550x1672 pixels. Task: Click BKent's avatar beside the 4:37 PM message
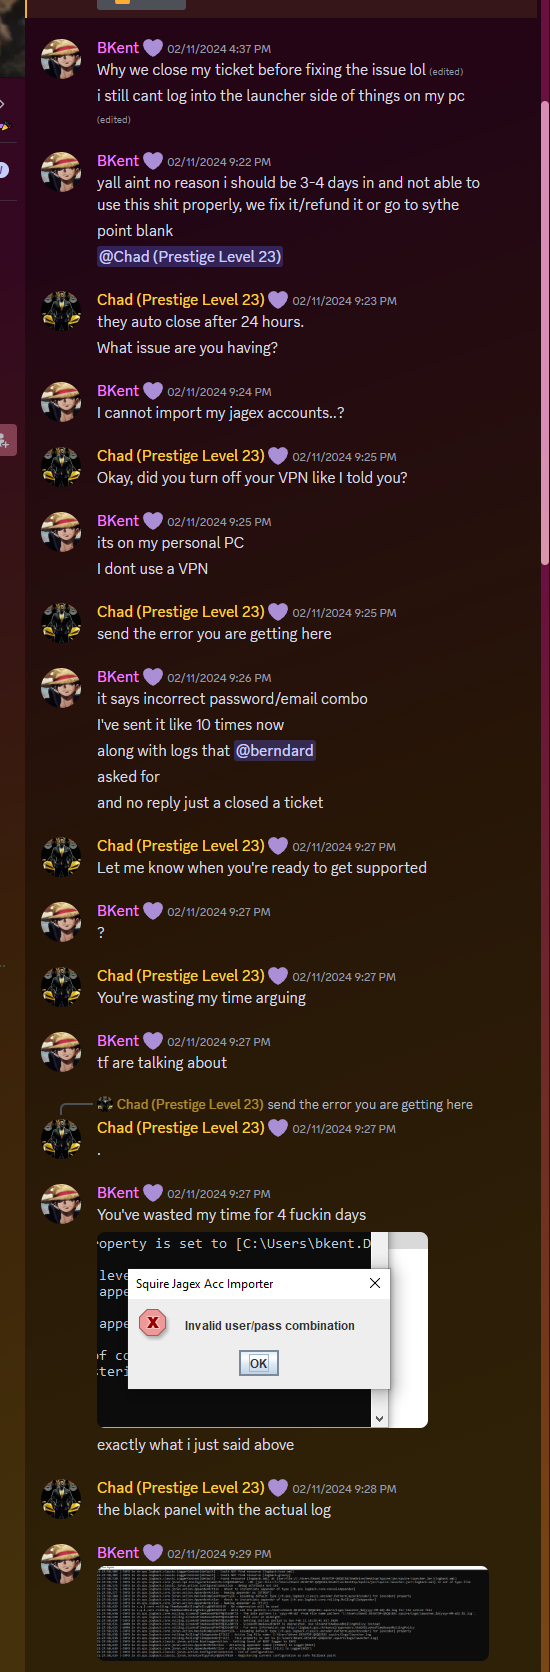(61, 59)
